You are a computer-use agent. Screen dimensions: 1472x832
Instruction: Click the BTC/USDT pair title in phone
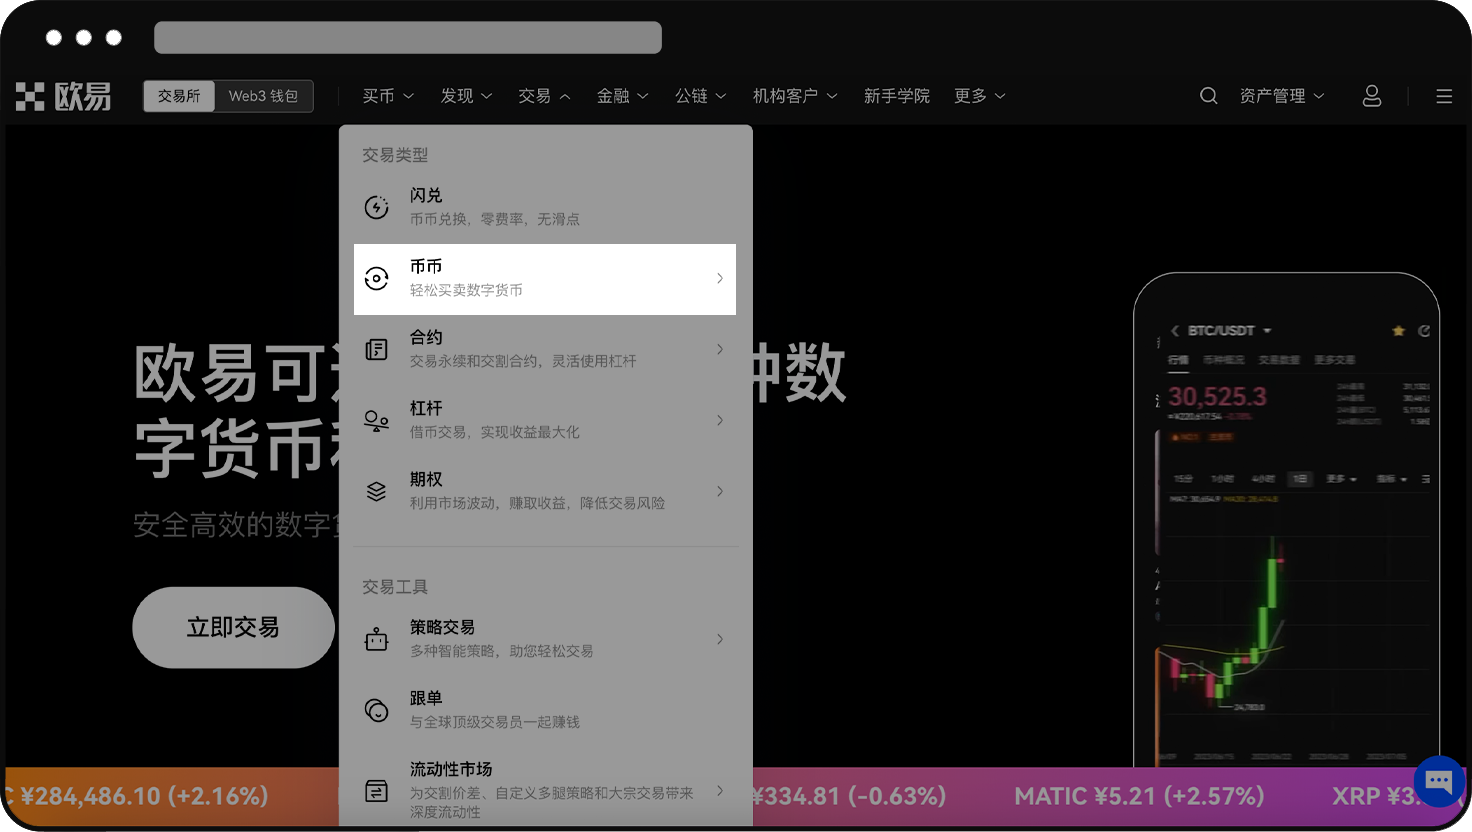(x=1221, y=331)
